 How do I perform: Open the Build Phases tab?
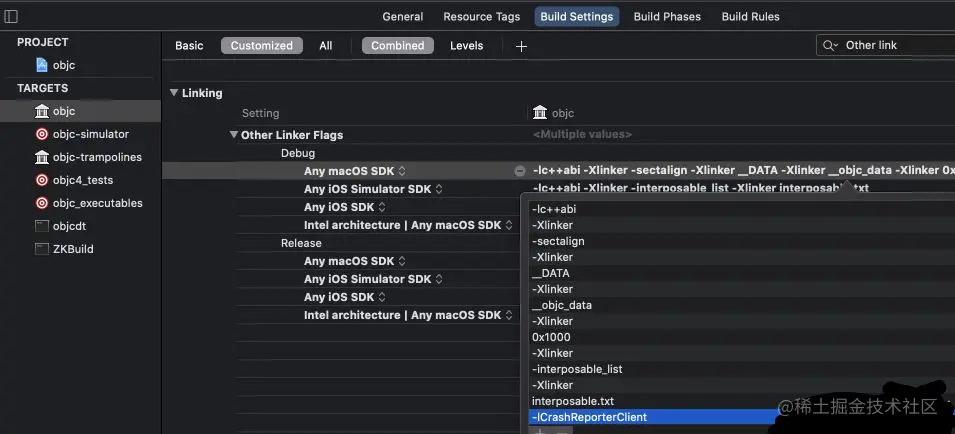(x=667, y=17)
